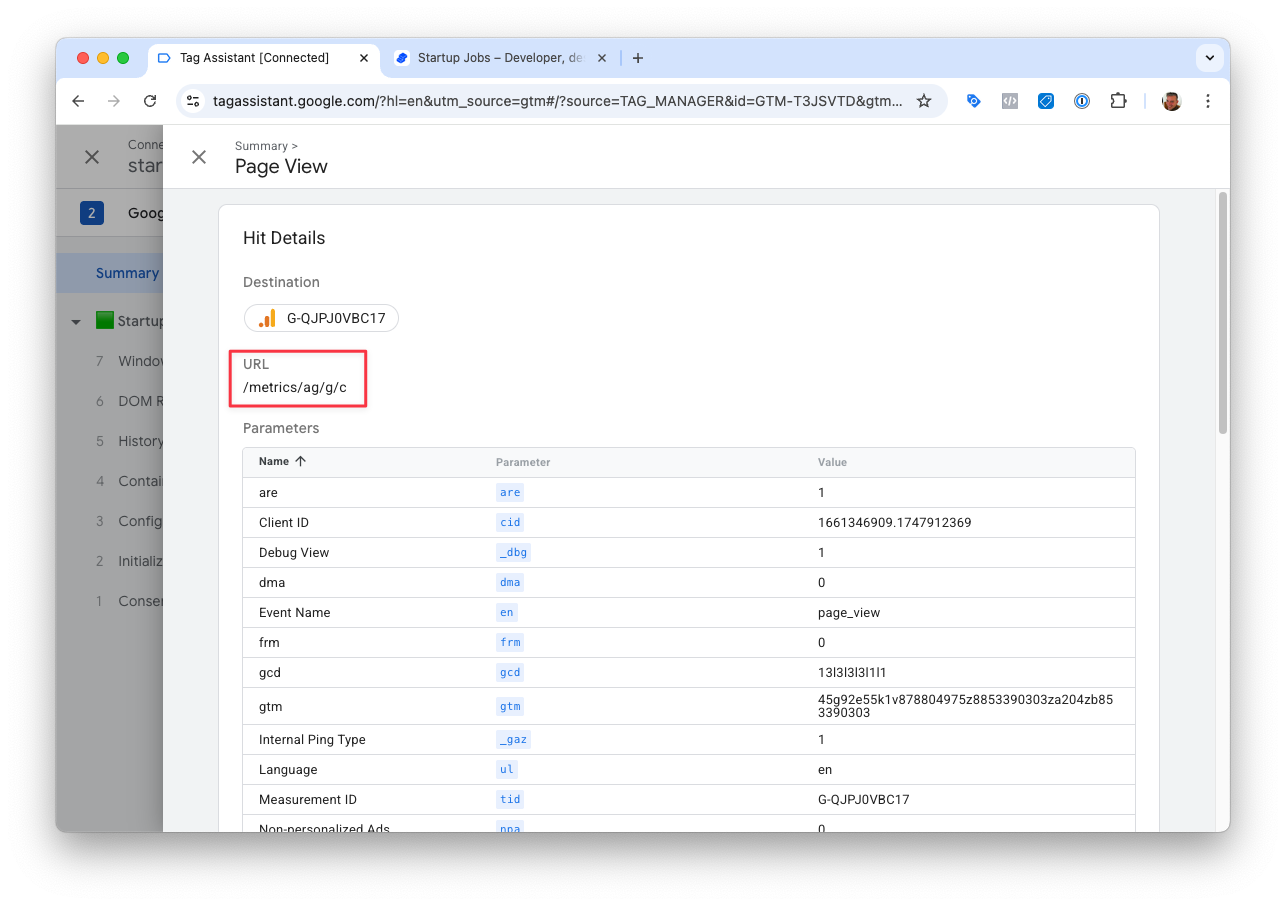This screenshot has height=906, width=1286.
Task: Close the Page View hit details panel
Action: pos(199,157)
